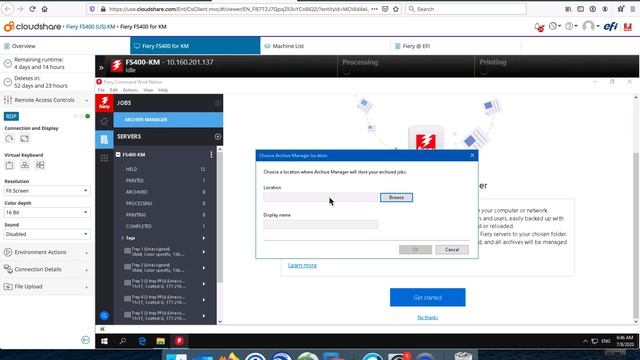640x360 pixels.
Task: Click the browser home button
Action: coord(44,9)
